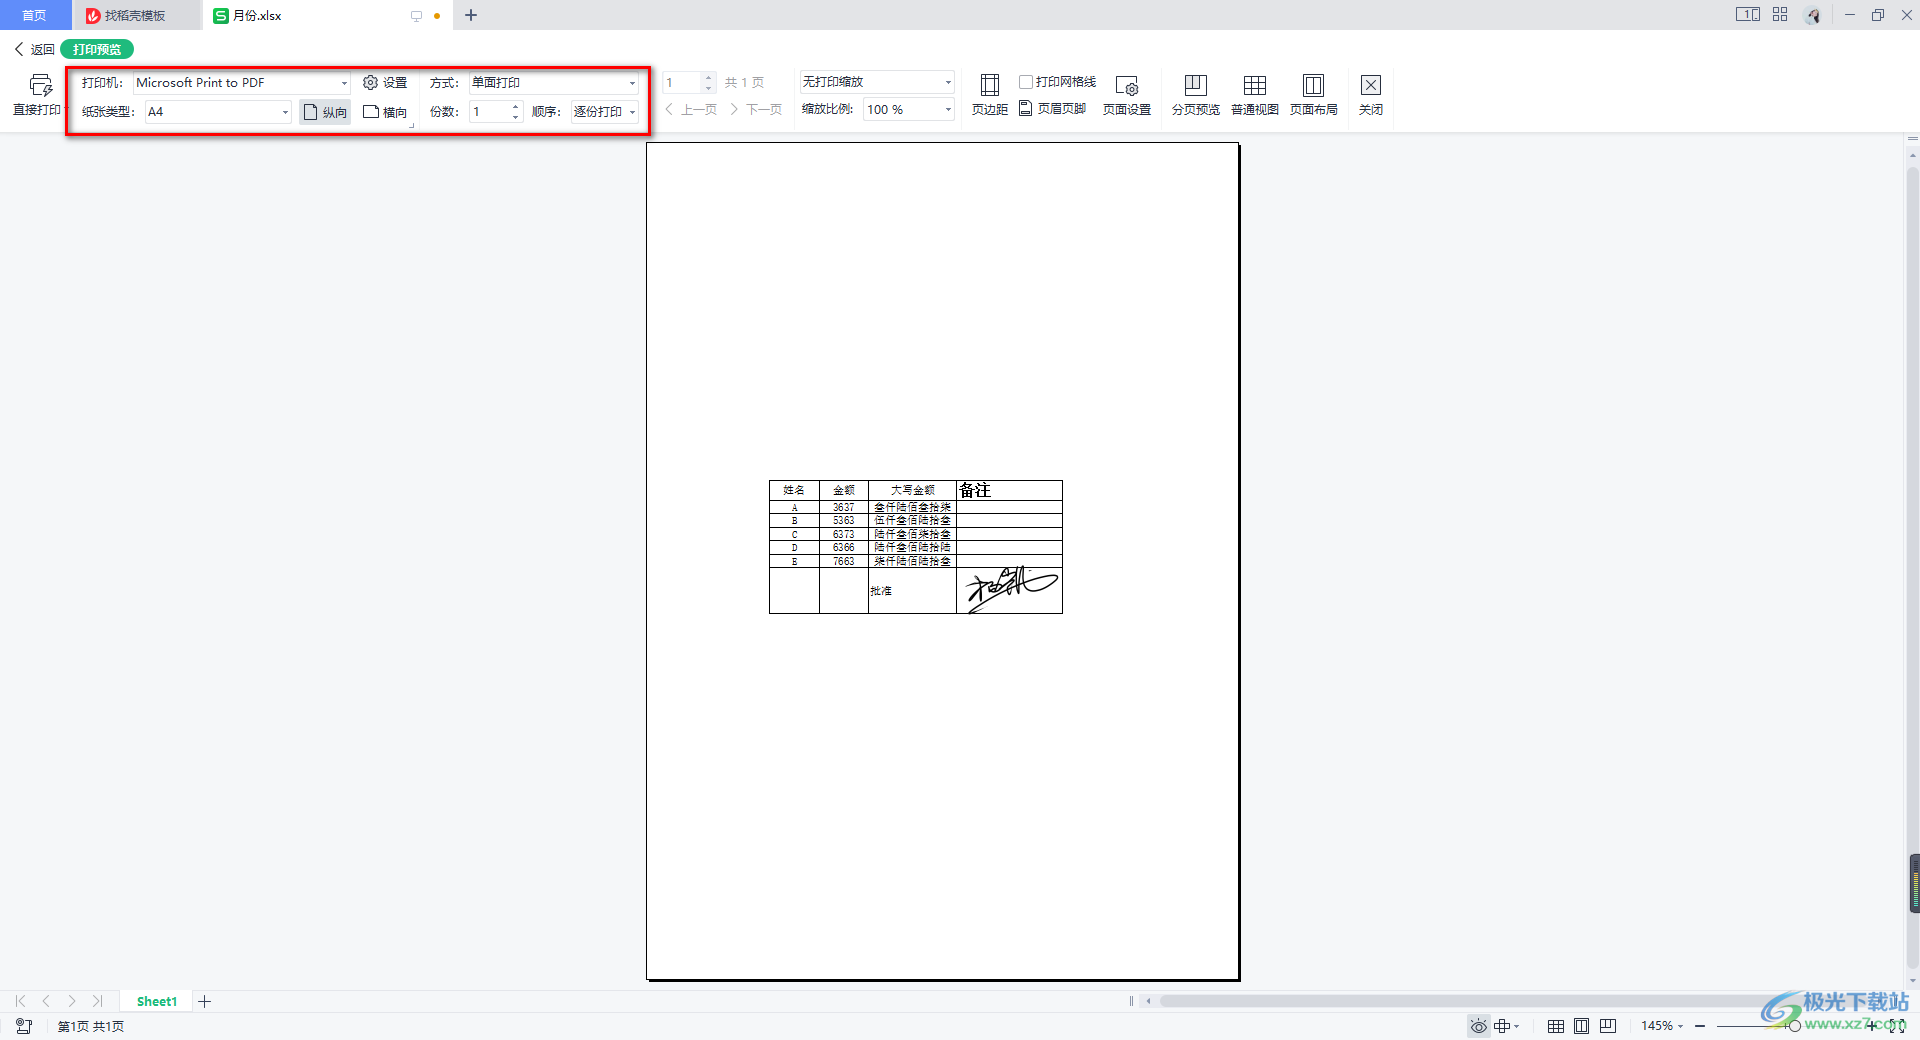Viewport: 1920px width, 1040px height.
Task: Open the print method (单面打印) dropdown
Action: pyautogui.click(x=554, y=83)
